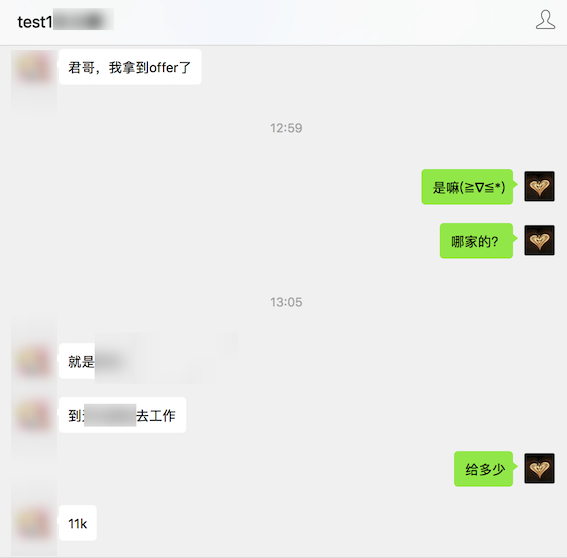Click the 12:59 timestamp label
Screen dimensions: 567x558
click(x=286, y=128)
